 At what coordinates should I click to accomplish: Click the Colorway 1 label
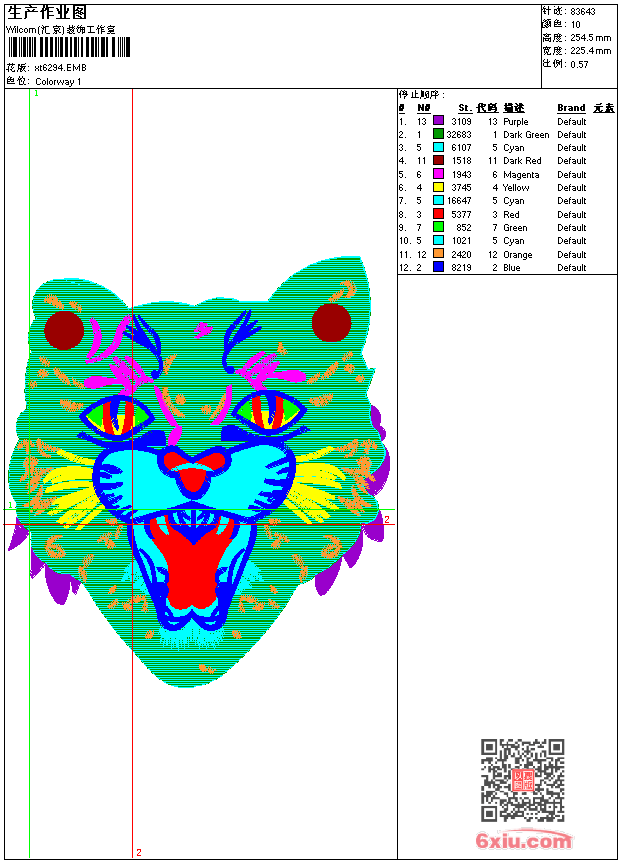58,82
